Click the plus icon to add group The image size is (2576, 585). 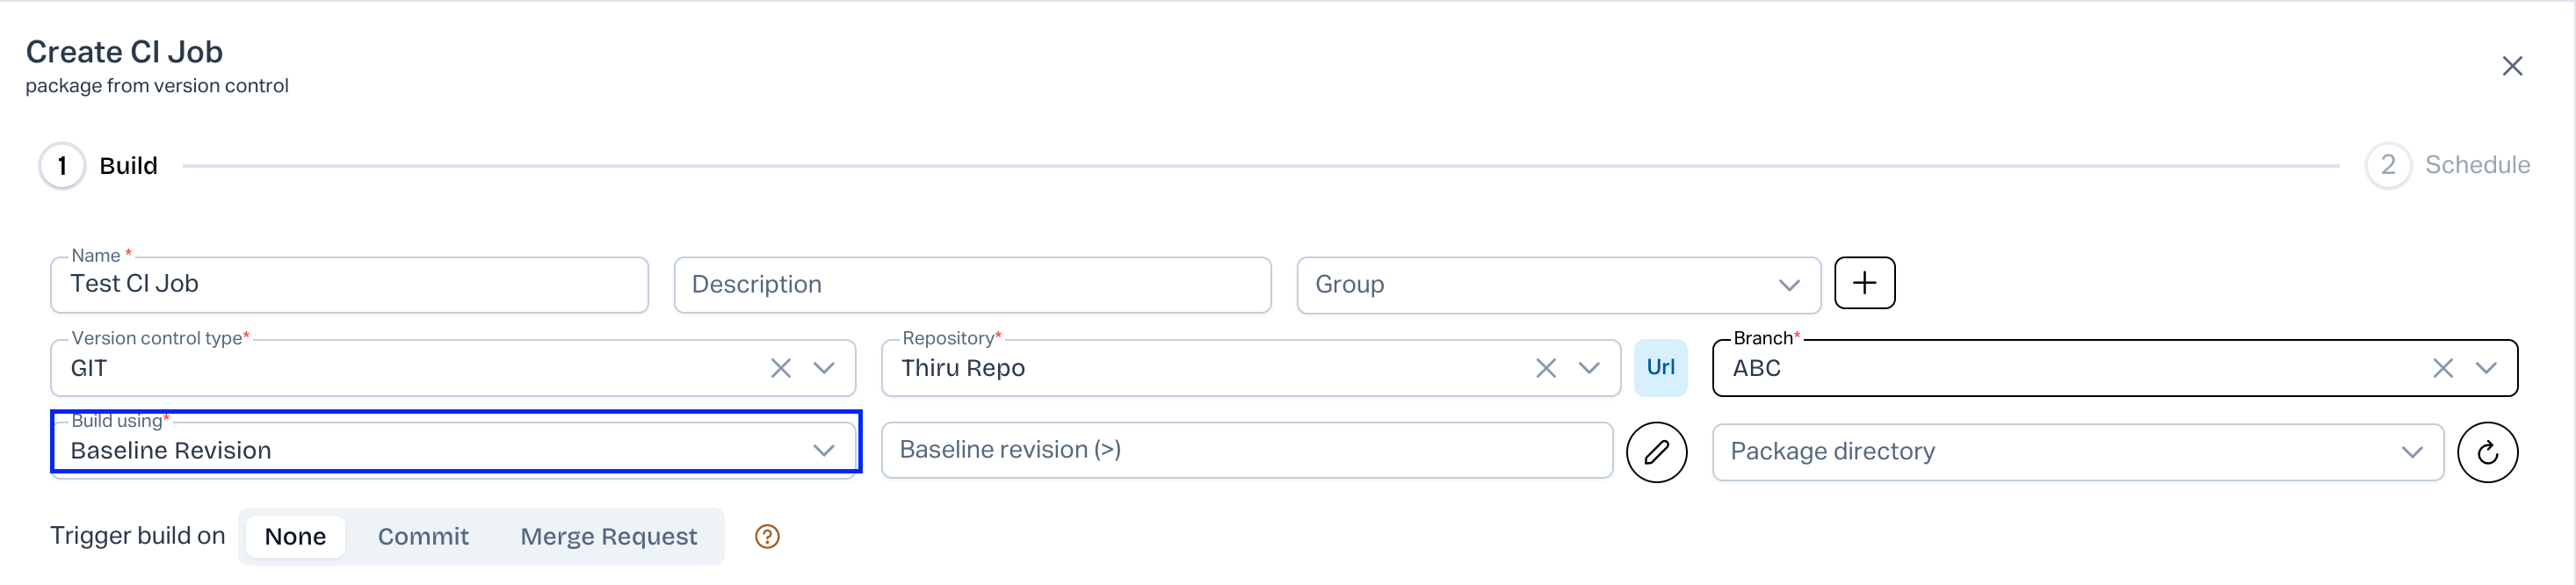(x=1864, y=284)
